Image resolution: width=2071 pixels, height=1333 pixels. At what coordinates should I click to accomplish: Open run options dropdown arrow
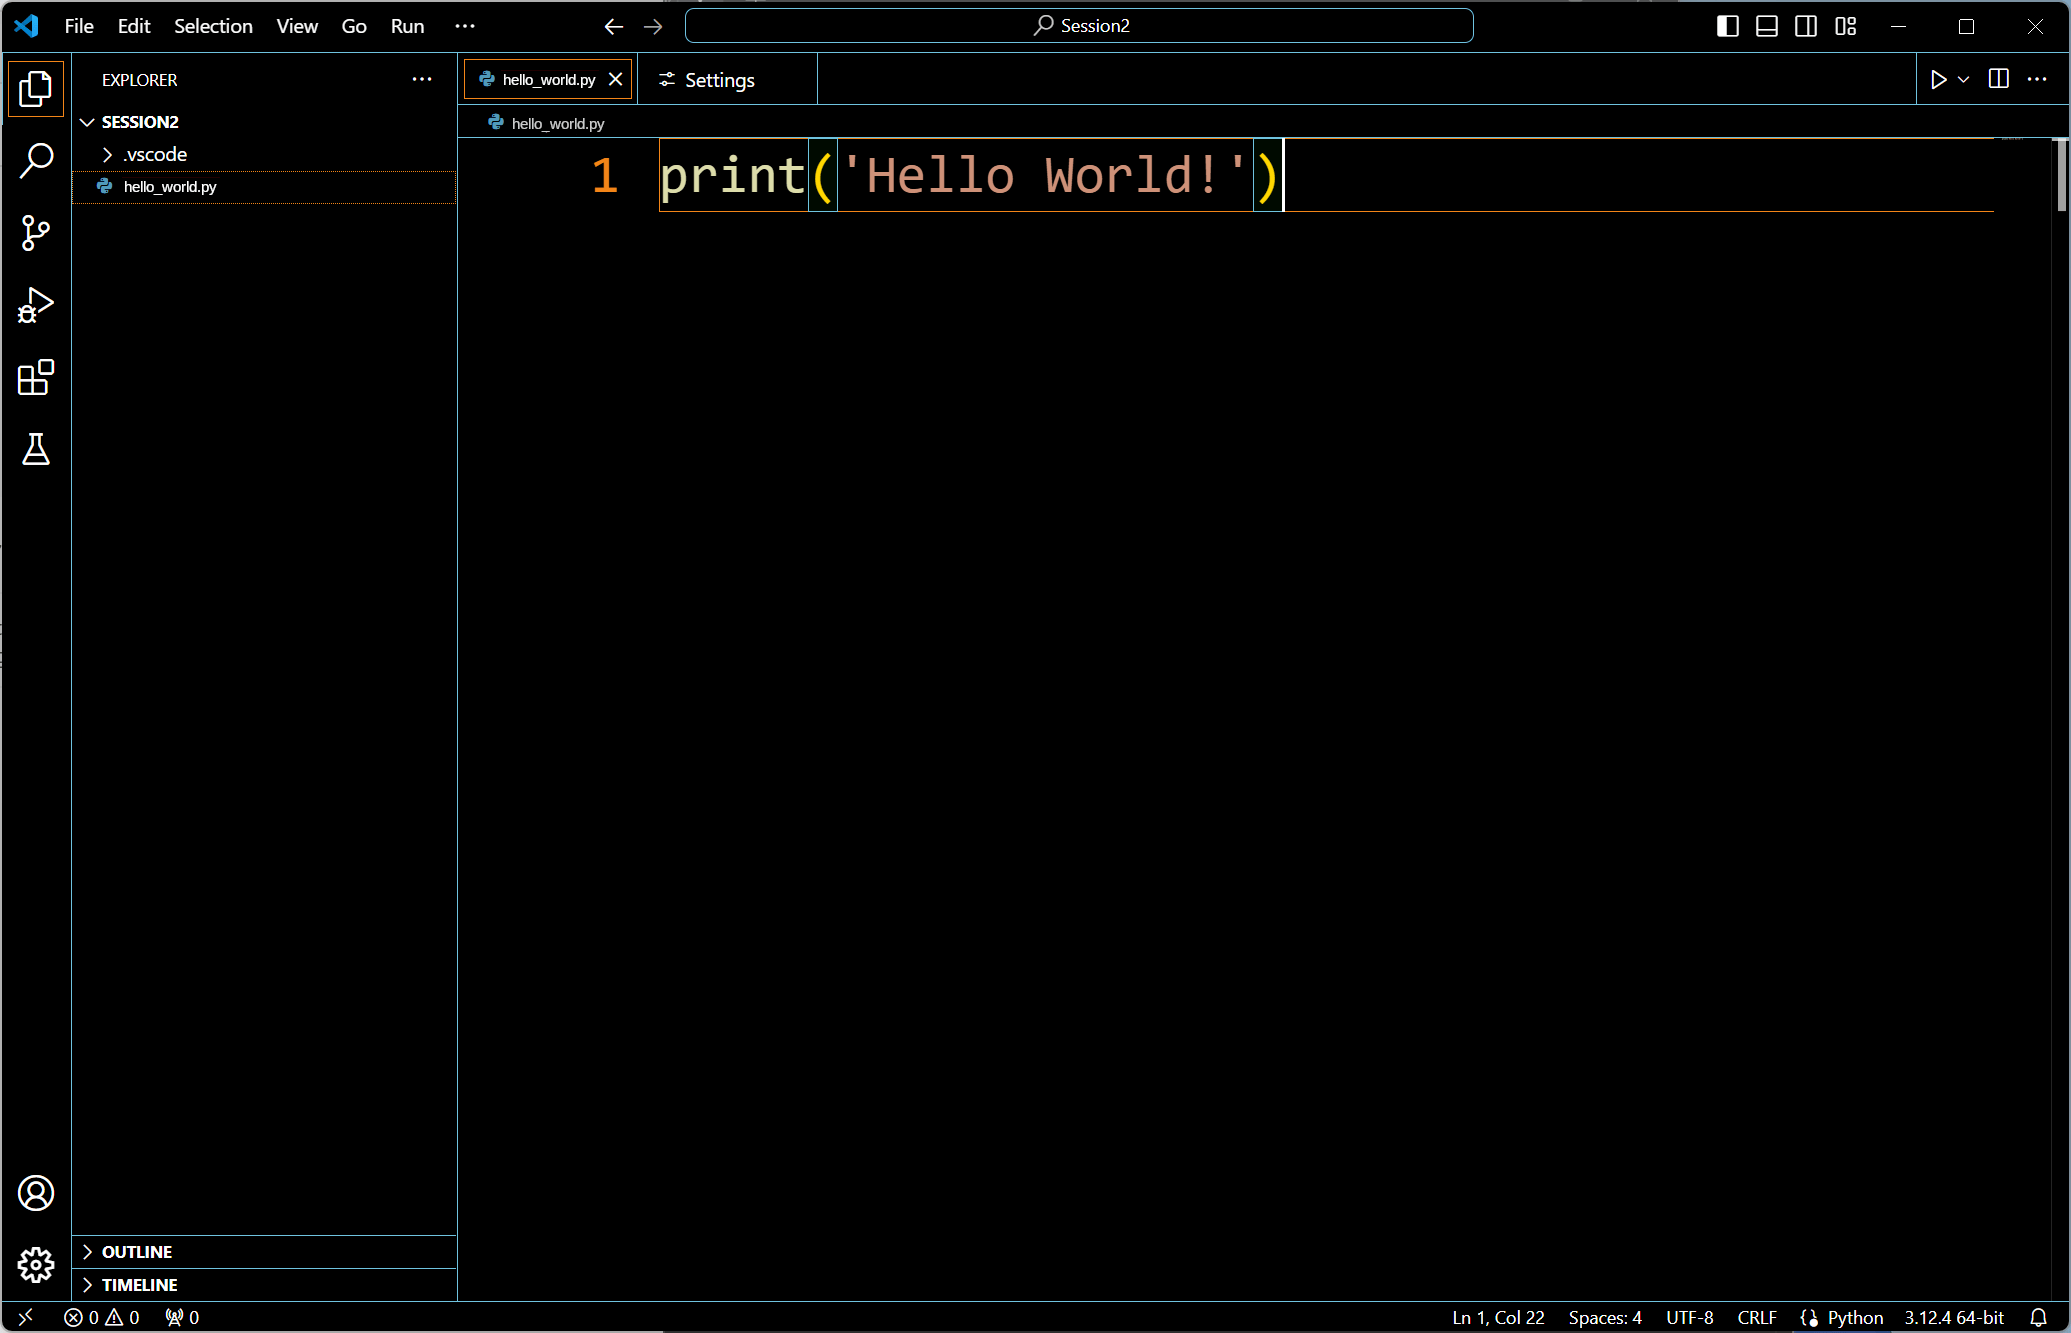tap(1964, 80)
